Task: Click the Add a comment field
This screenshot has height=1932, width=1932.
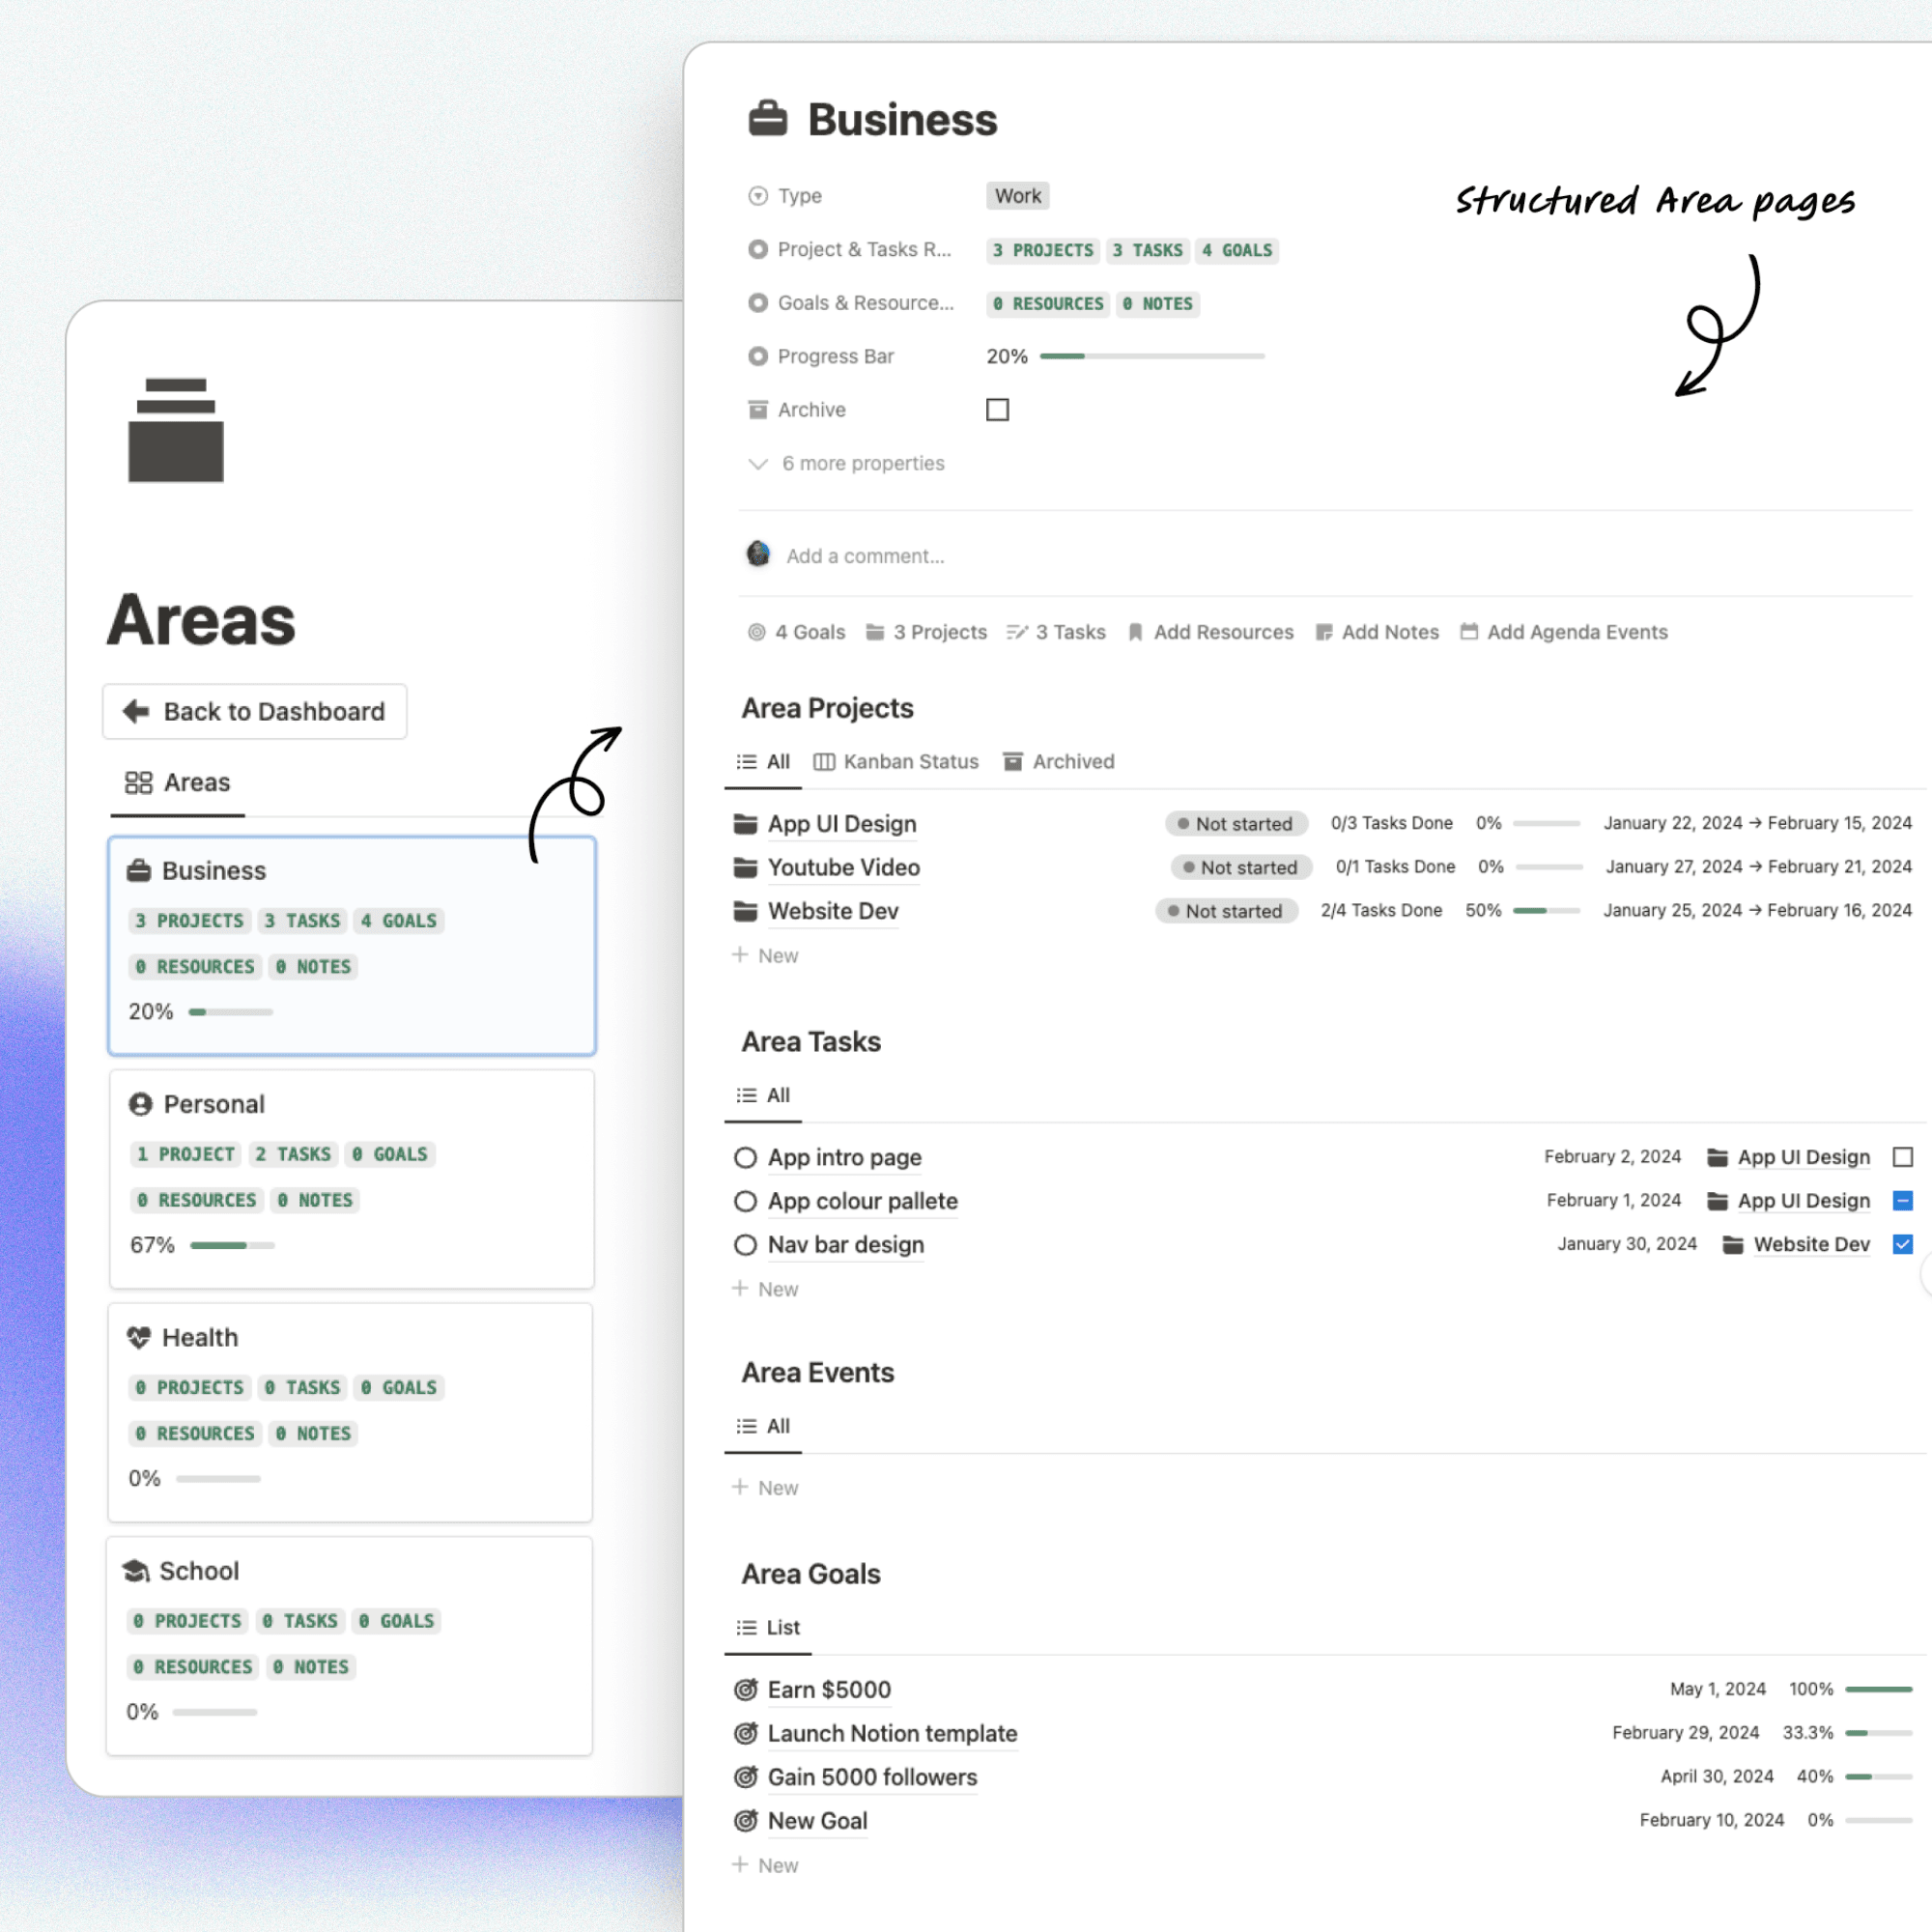Action: [865, 556]
